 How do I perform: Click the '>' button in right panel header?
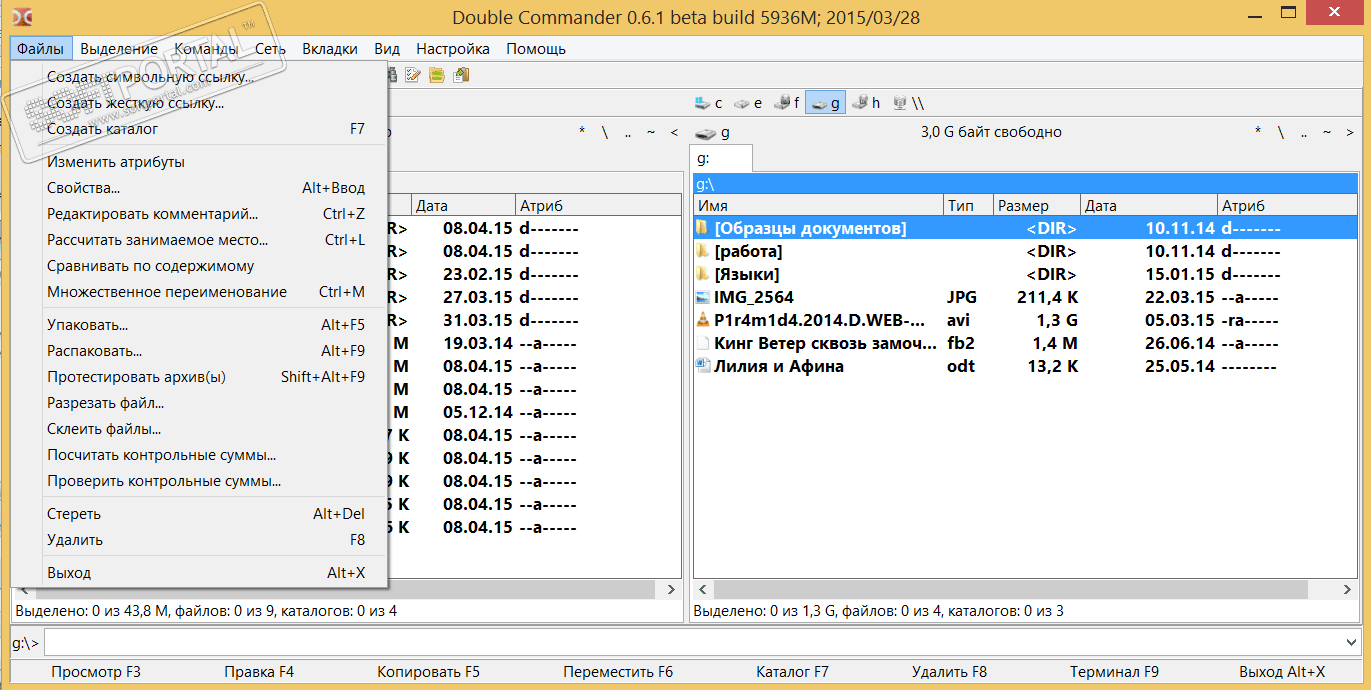coord(1350,132)
